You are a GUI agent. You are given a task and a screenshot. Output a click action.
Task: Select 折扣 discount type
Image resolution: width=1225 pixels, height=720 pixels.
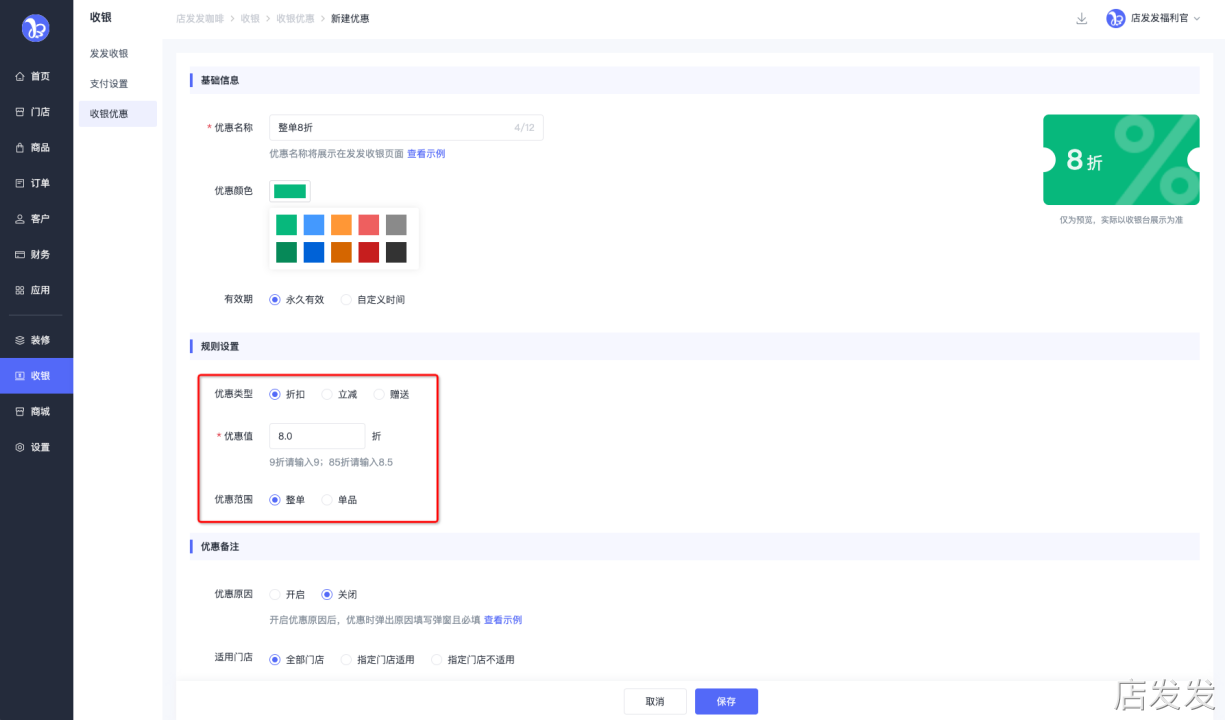coord(275,395)
